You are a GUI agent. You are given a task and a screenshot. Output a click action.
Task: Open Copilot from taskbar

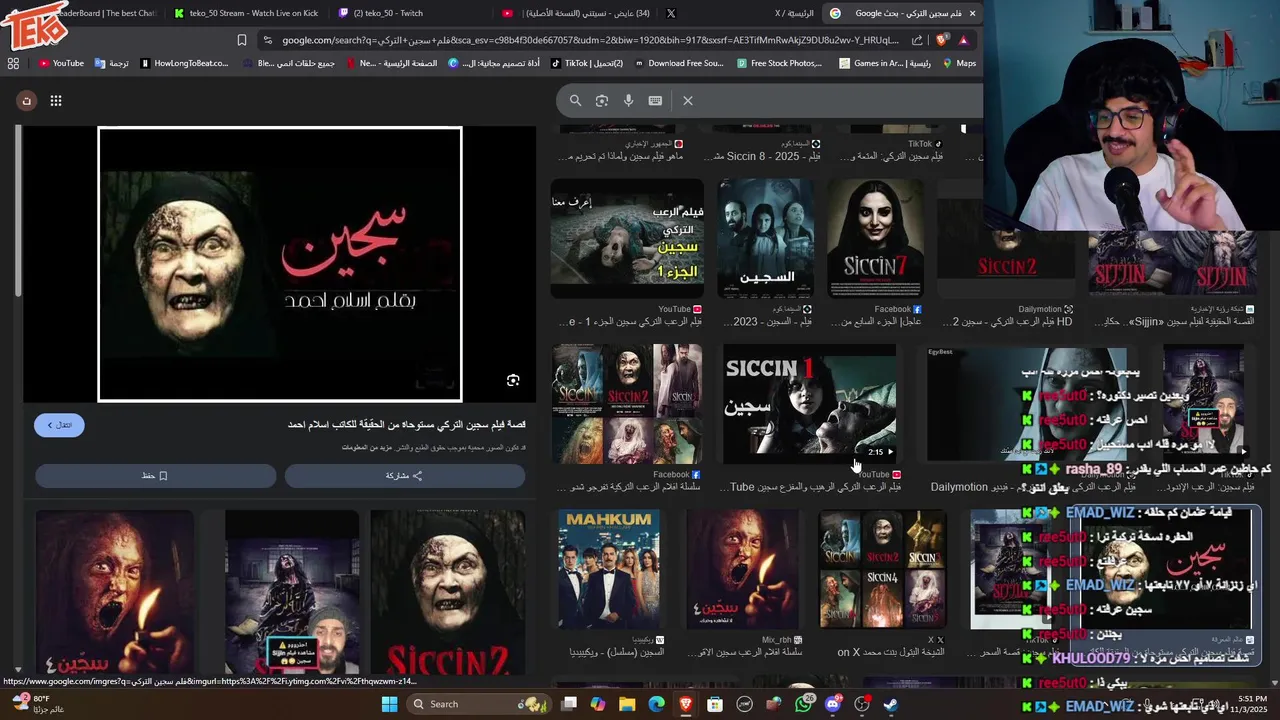click(598, 704)
